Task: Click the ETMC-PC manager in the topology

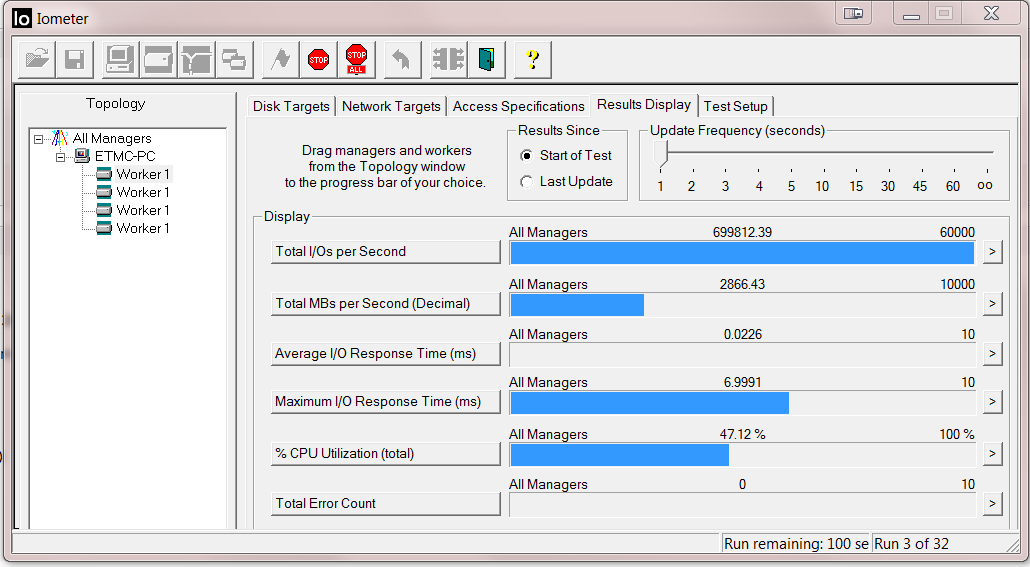Action: pos(124,157)
